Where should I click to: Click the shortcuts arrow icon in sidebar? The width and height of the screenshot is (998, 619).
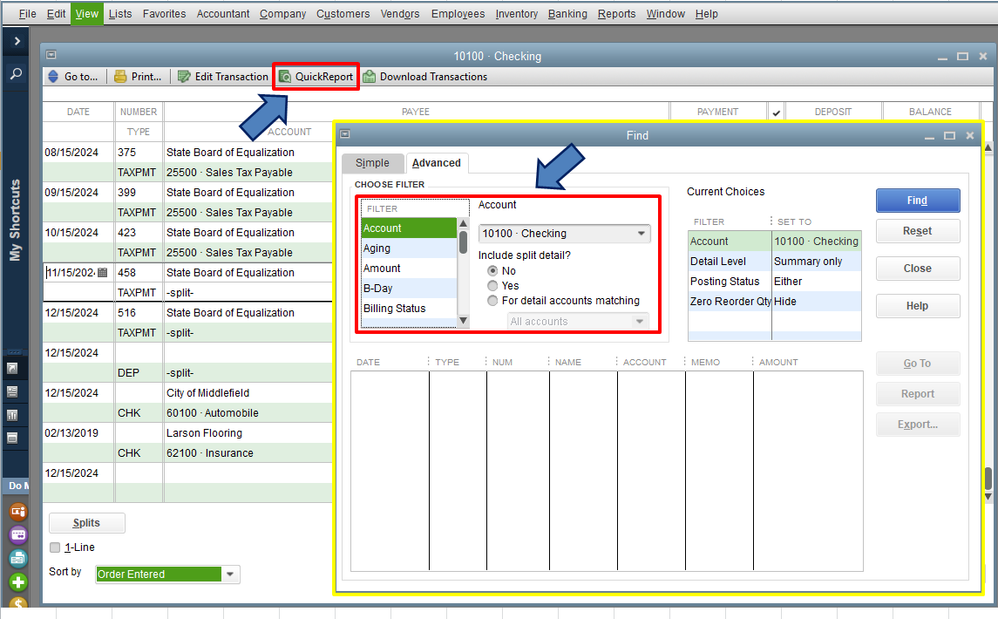point(12,368)
